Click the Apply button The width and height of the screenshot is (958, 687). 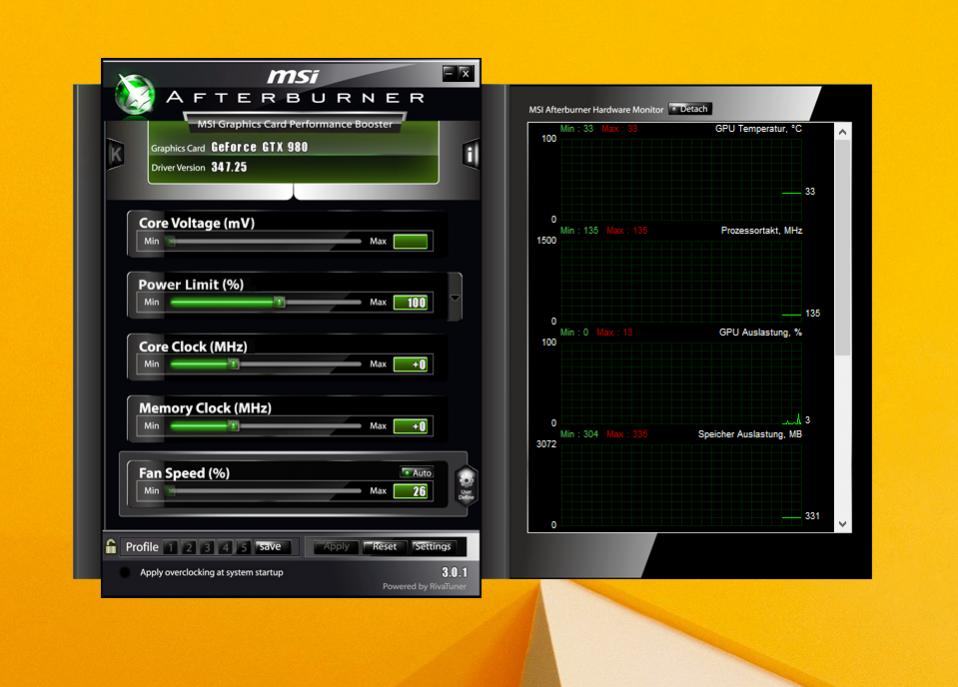tap(335, 546)
